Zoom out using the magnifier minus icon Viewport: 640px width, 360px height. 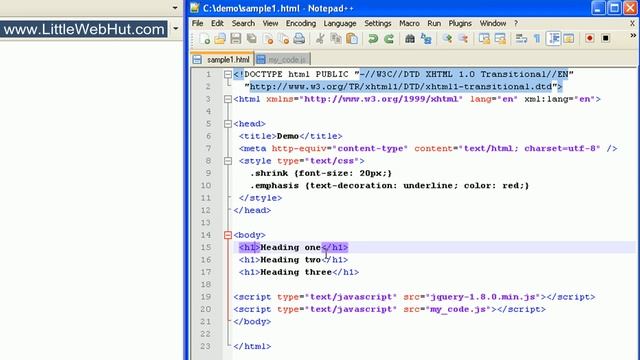(x=463, y=39)
